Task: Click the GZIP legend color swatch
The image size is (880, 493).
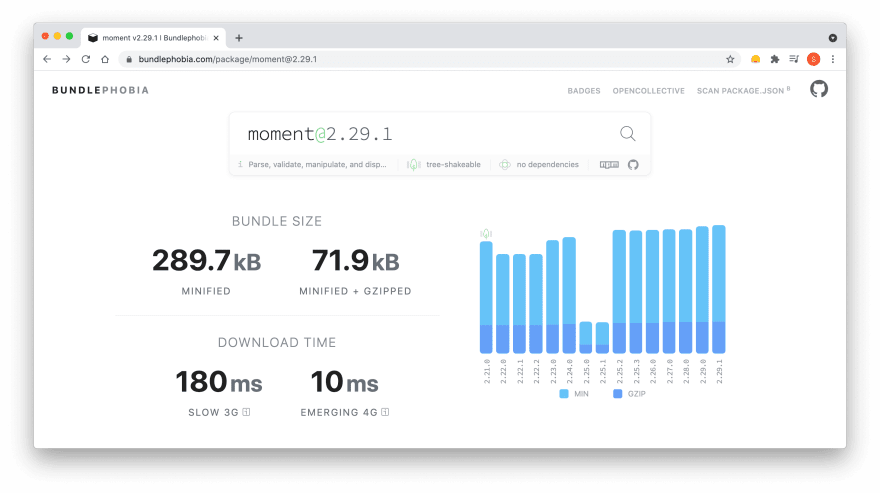Action: tap(617, 394)
